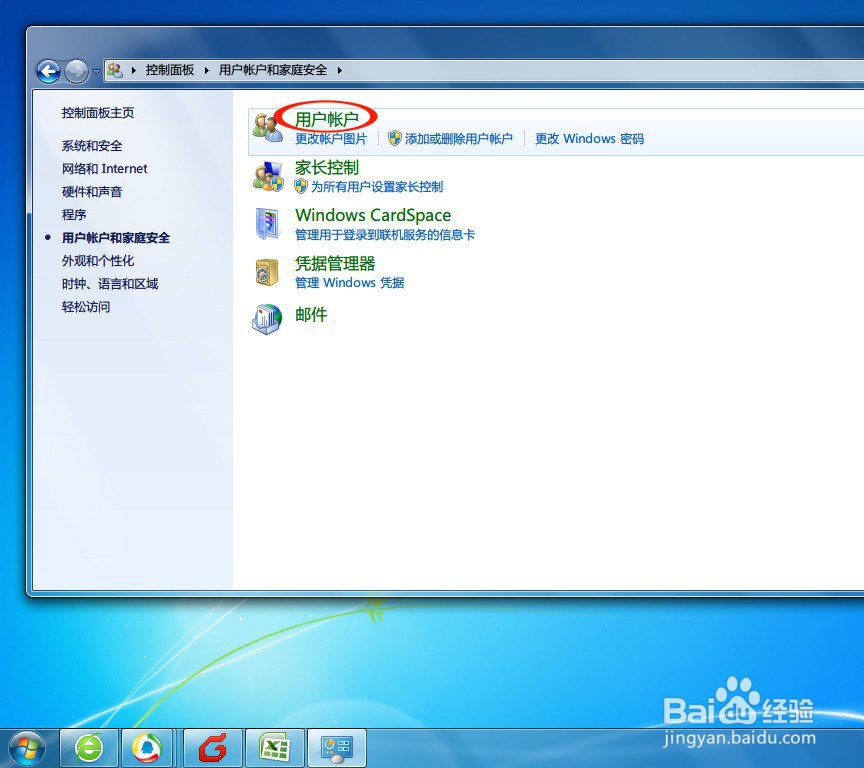The width and height of the screenshot is (864, 768).
Task: Open the 邮件 heading link
Action: [x=311, y=315]
